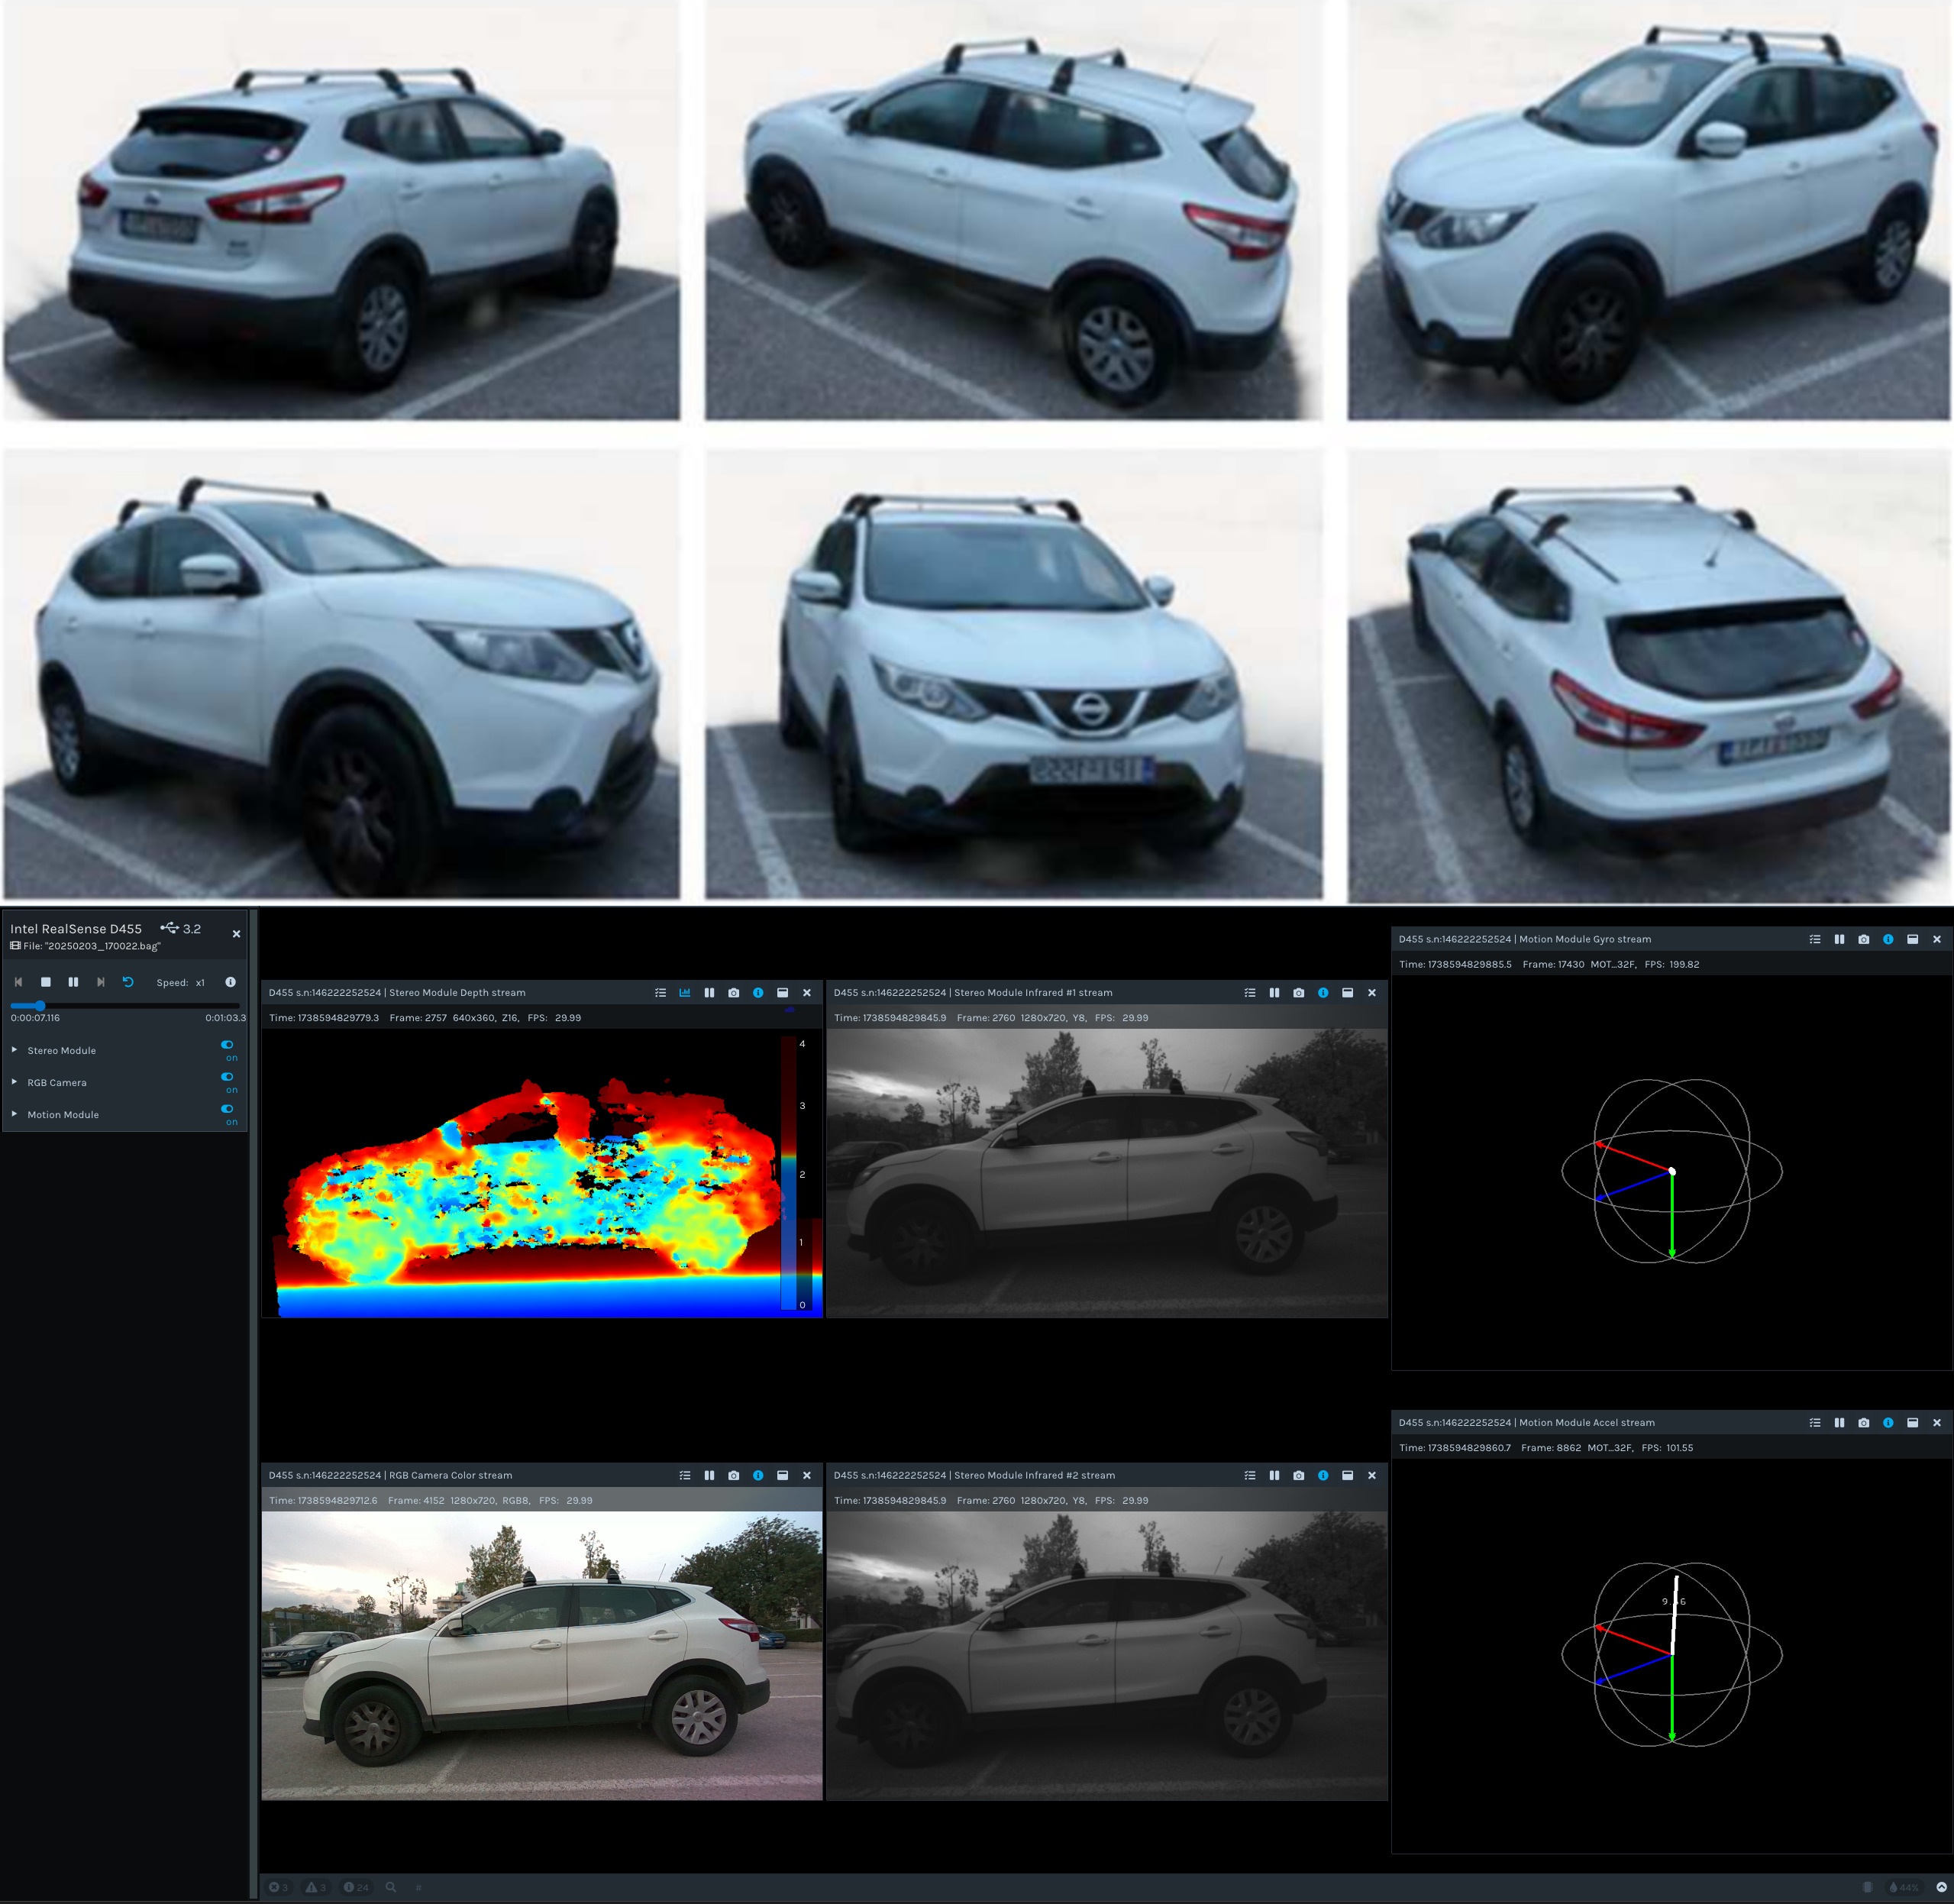This screenshot has height=1904, width=1954.
Task: Expand the RGB Camera settings
Action: coord(14,1082)
